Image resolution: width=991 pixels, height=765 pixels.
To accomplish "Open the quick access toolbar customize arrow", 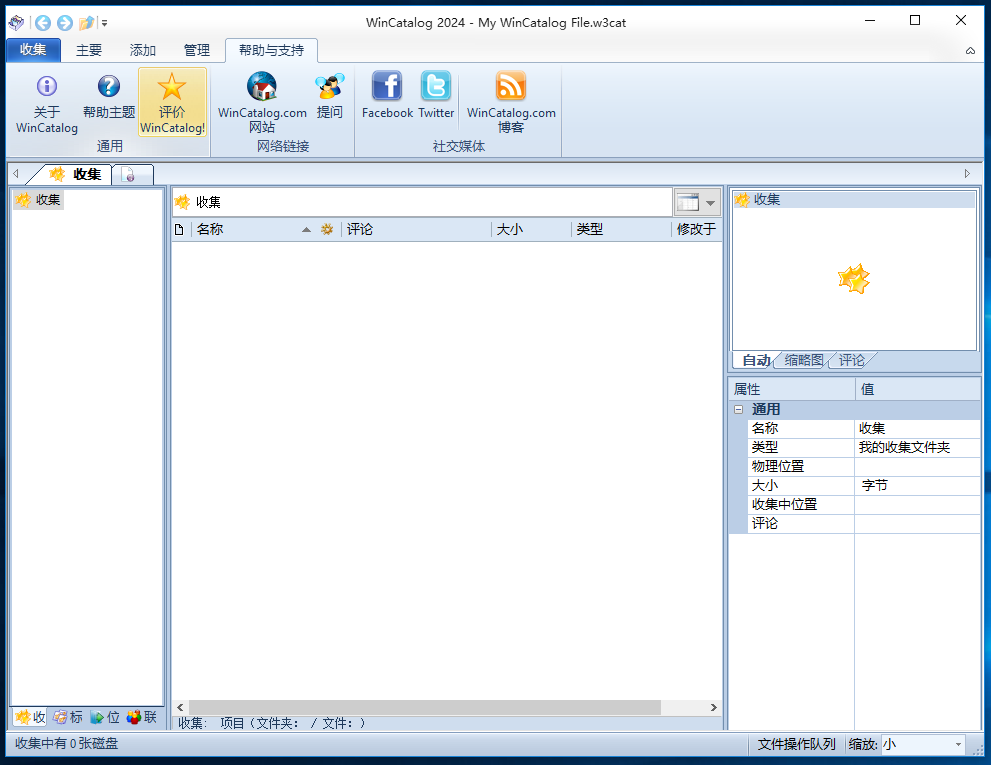I will [105, 22].
